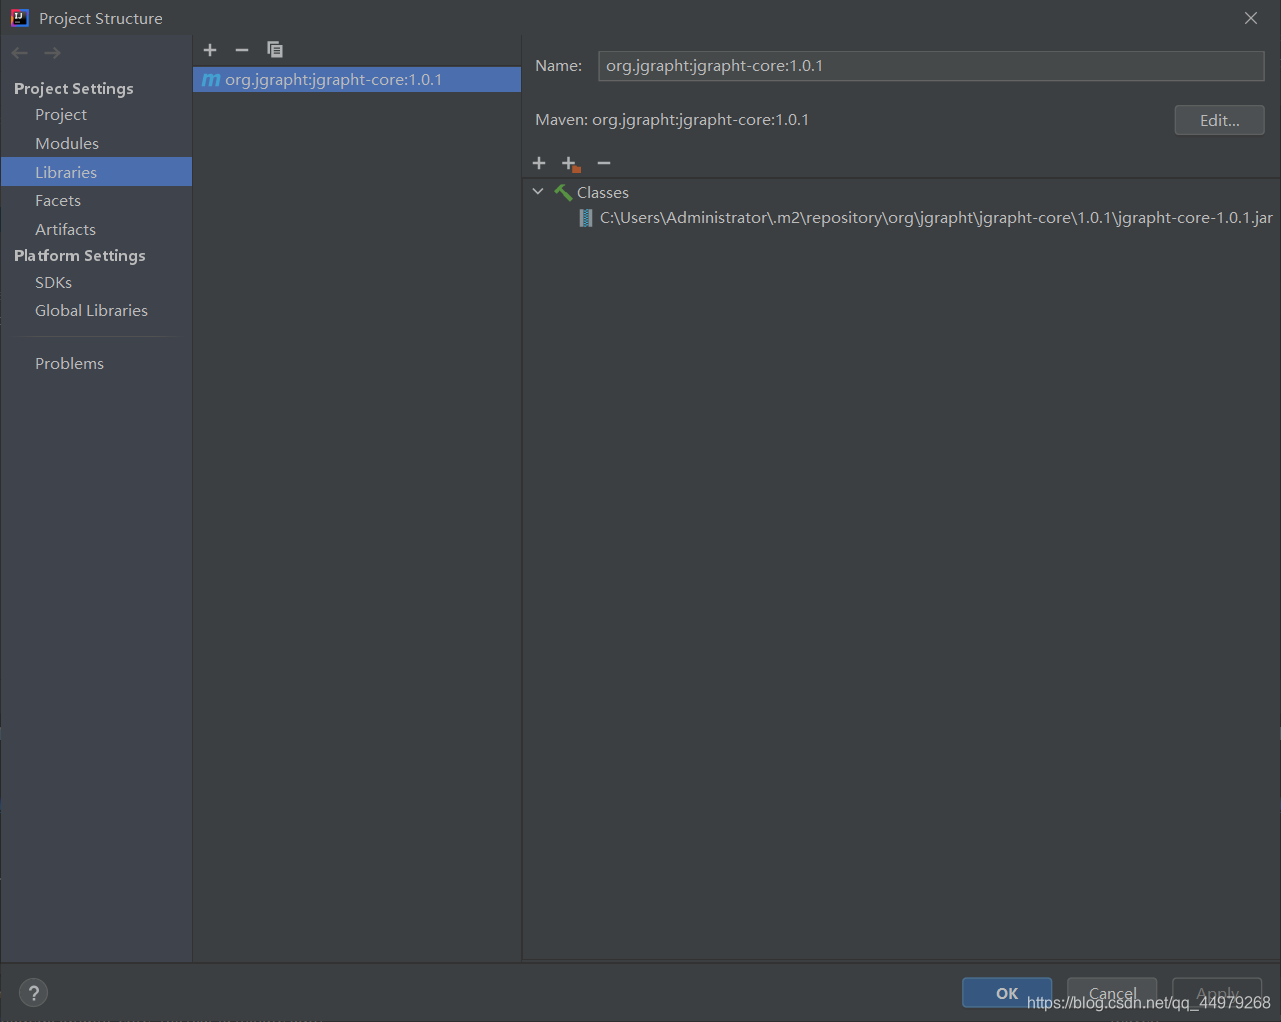The height and width of the screenshot is (1022, 1281).
Task: Click the back navigation arrow
Action: pos(18,52)
